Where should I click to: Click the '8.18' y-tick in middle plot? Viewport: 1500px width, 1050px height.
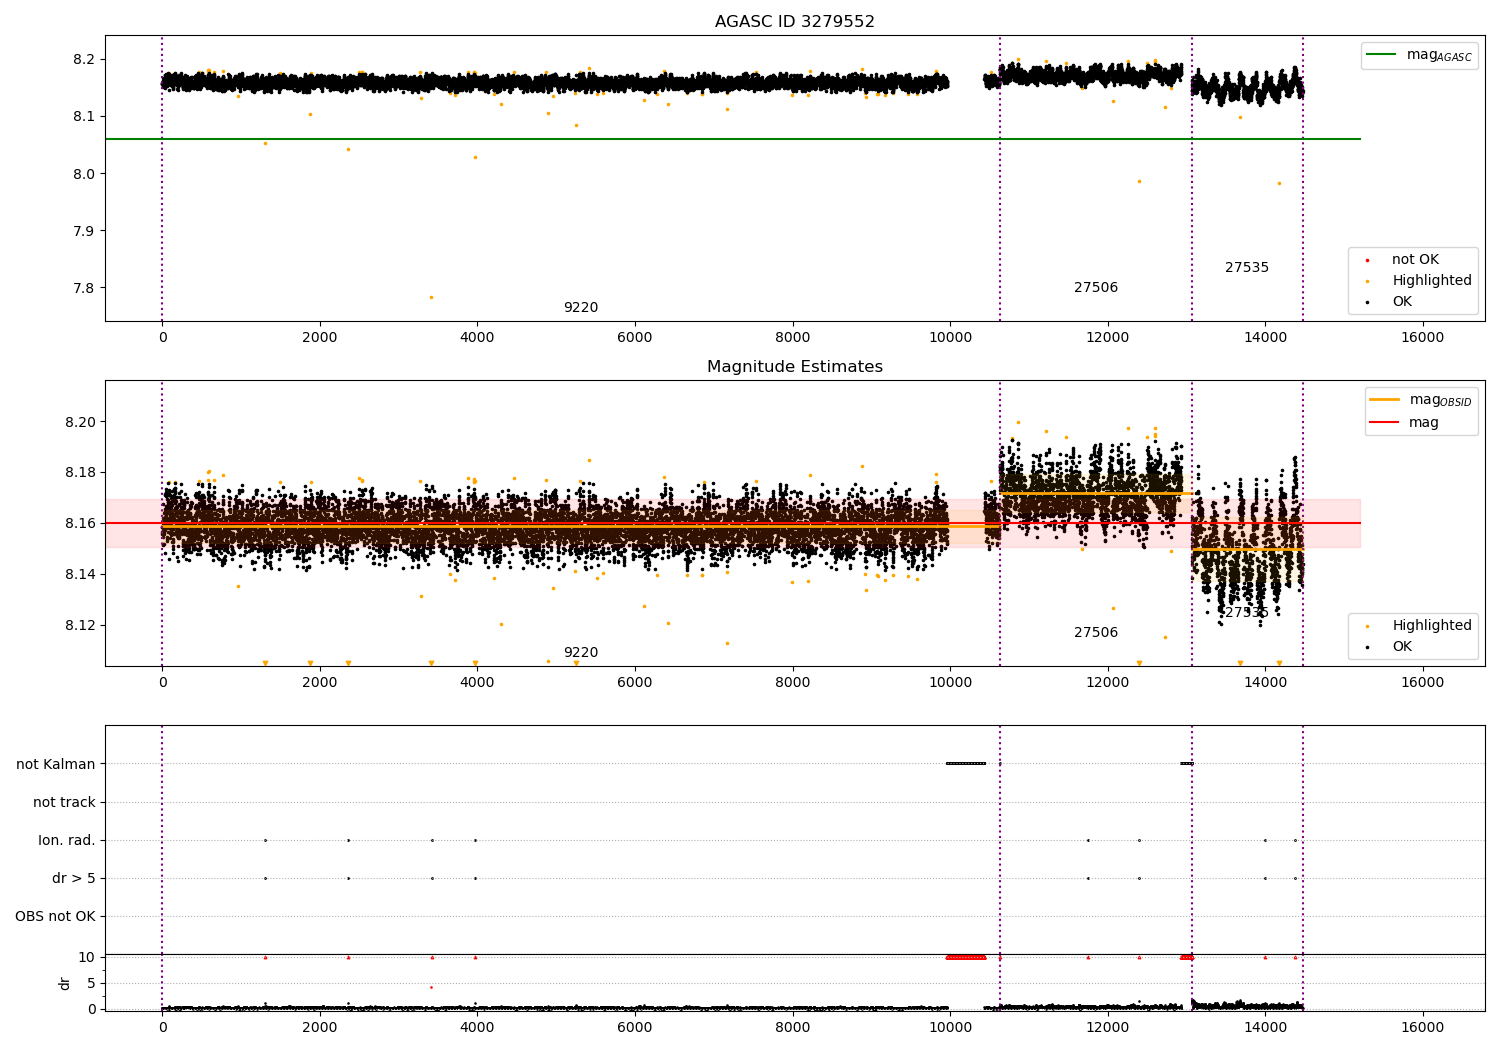pos(79,472)
